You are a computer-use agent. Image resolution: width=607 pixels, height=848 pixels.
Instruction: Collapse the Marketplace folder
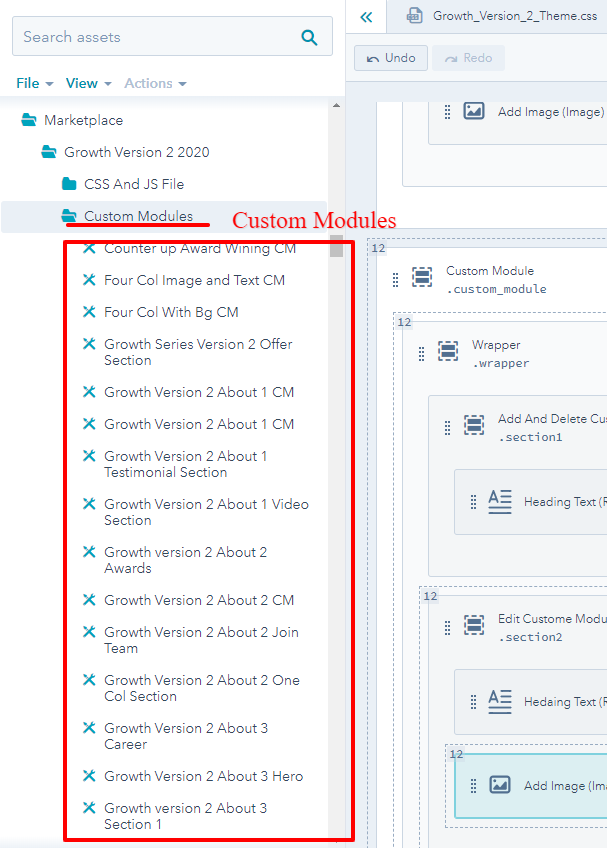click(29, 120)
